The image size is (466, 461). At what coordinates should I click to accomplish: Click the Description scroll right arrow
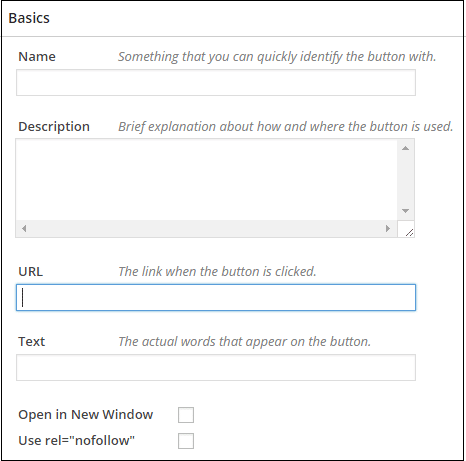point(388,229)
